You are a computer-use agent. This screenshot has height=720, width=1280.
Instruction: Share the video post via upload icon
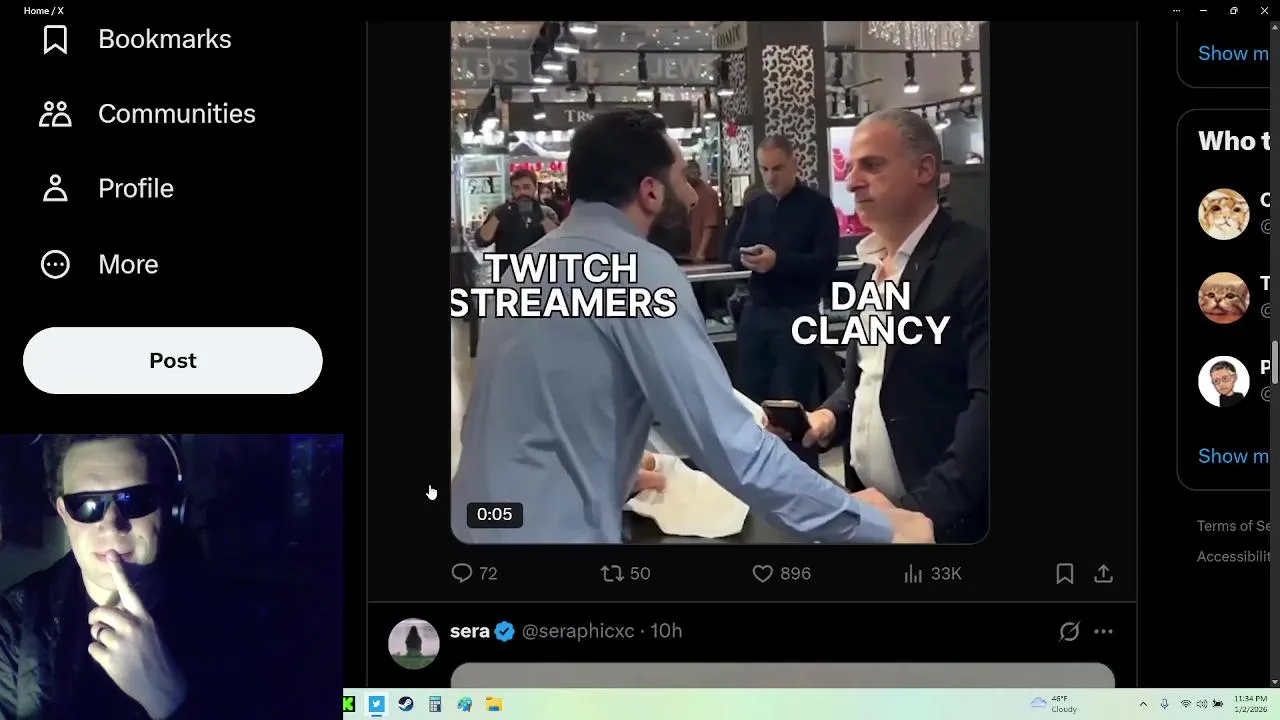click(1103, 573)
